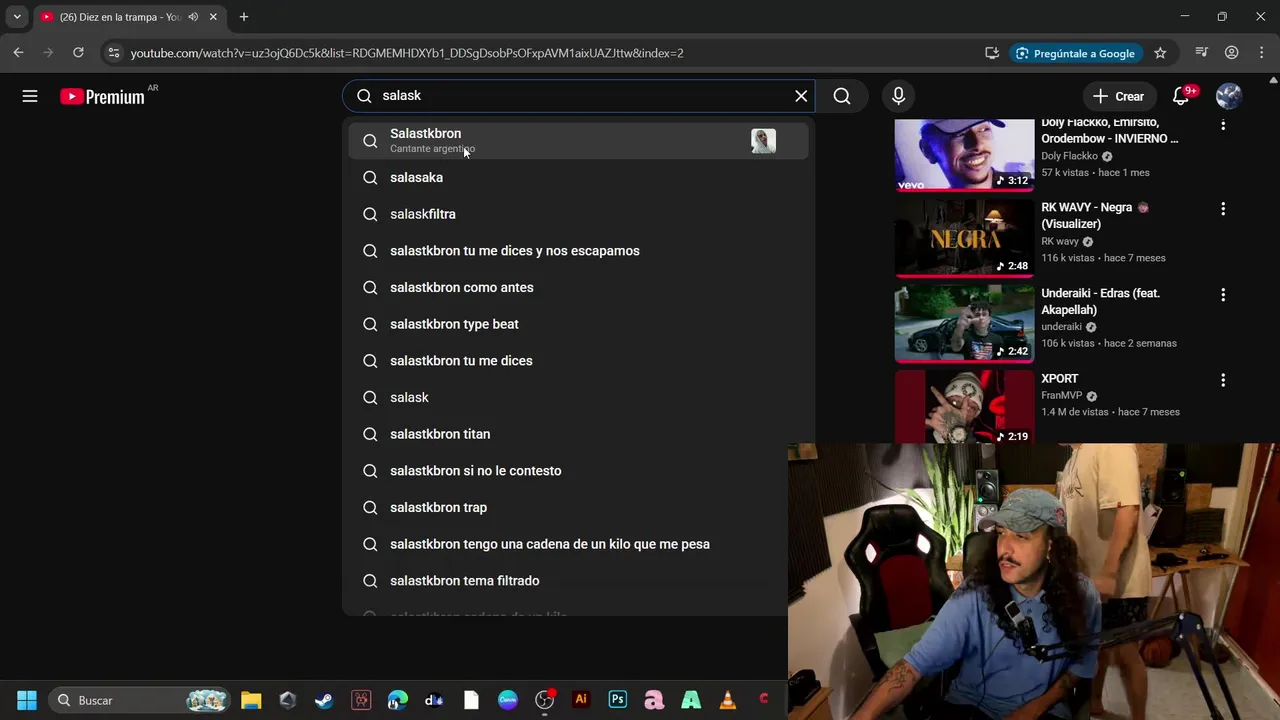The height and width of the screenshot is (720, 1280).
Task: Open more options for the RK WAVY Negra video
Action: (x=1222, y=209)
